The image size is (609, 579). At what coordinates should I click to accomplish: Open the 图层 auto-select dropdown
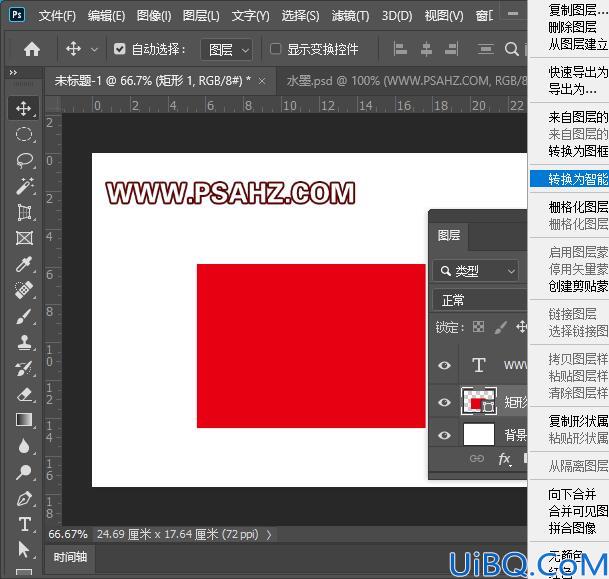pyautogui.click(x=226, y=50)
